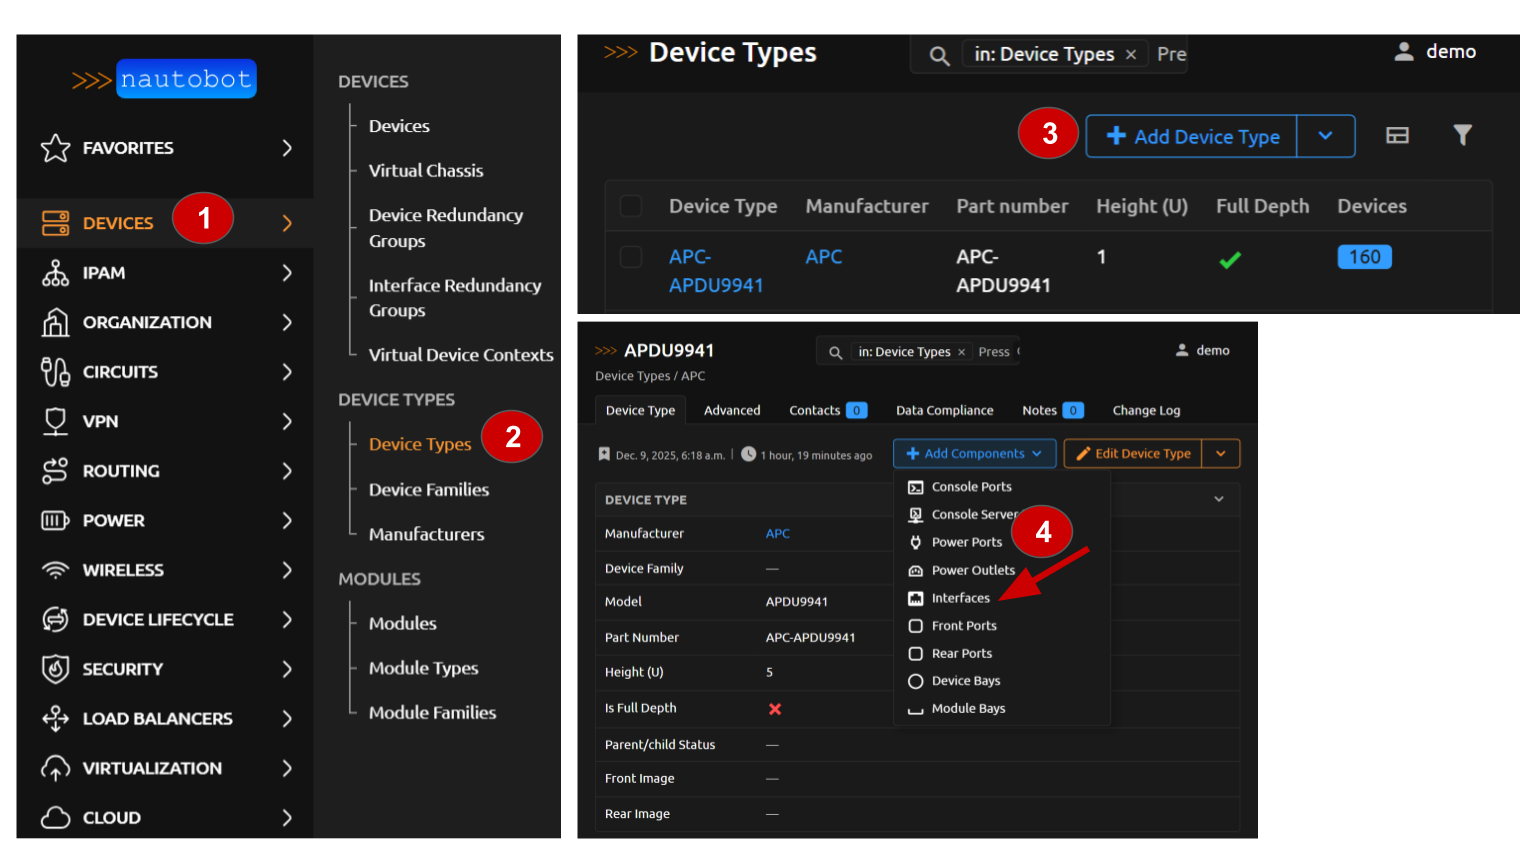
Task: Select the IPAM sidebar icon
Action: pos(57,272)
